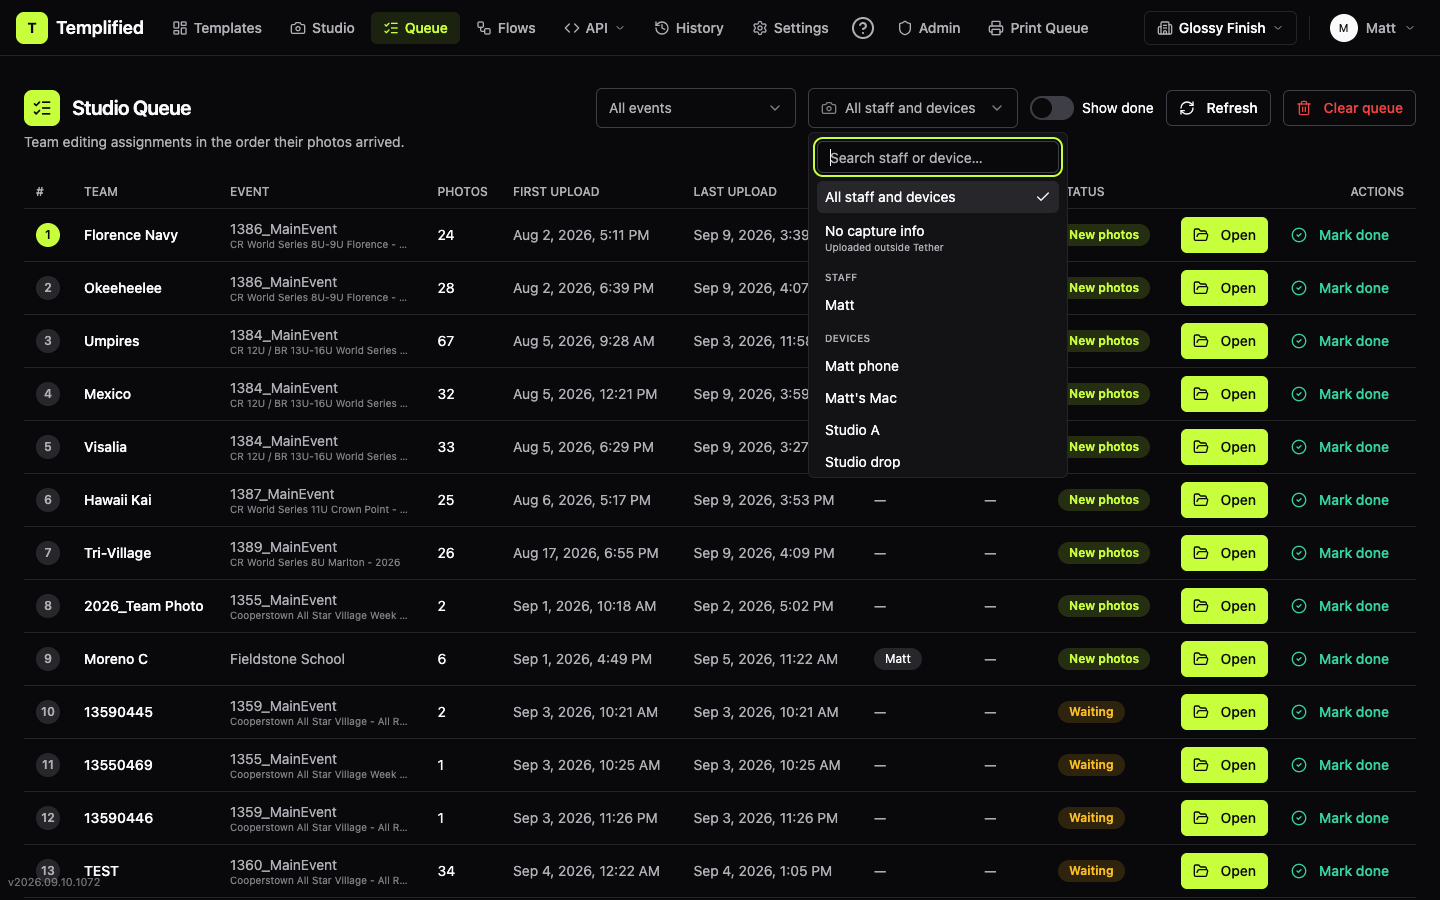
Task: Open the Glossy Finish workspace dropdown
Action: pyautogui.click(x=1220, y=28)
